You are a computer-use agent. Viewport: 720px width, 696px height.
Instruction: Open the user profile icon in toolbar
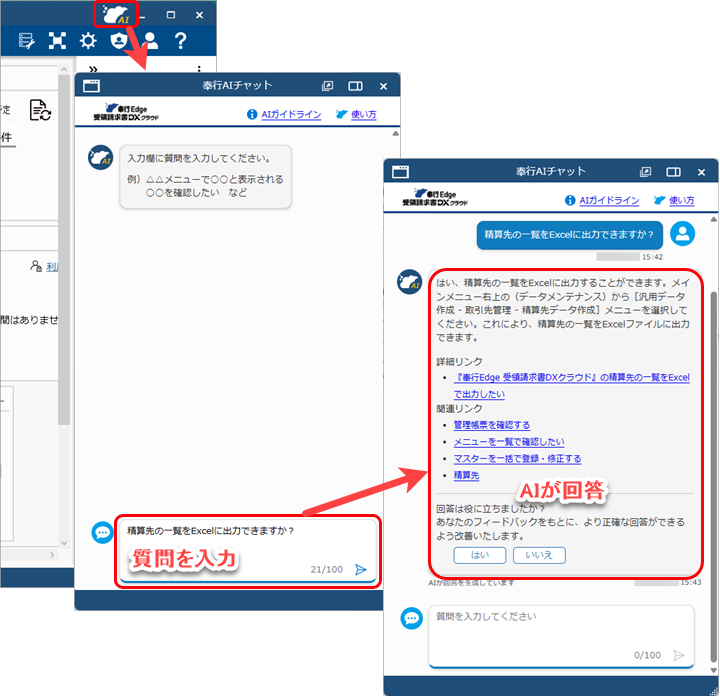(150, 41)
